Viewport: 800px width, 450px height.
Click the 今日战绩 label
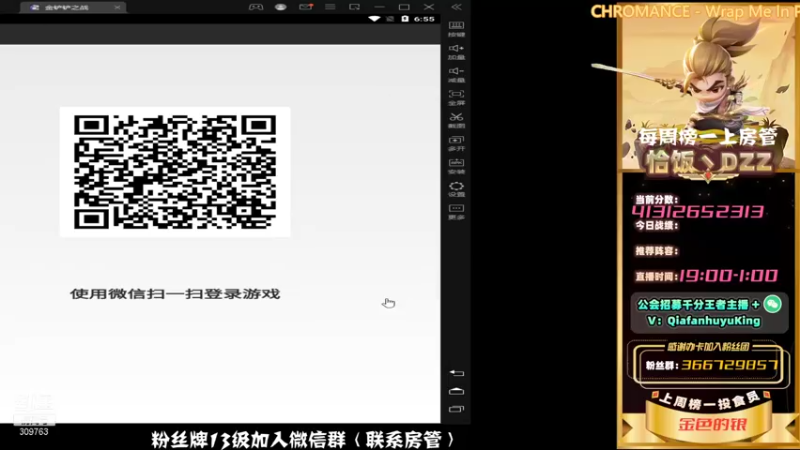click(656, 225)
